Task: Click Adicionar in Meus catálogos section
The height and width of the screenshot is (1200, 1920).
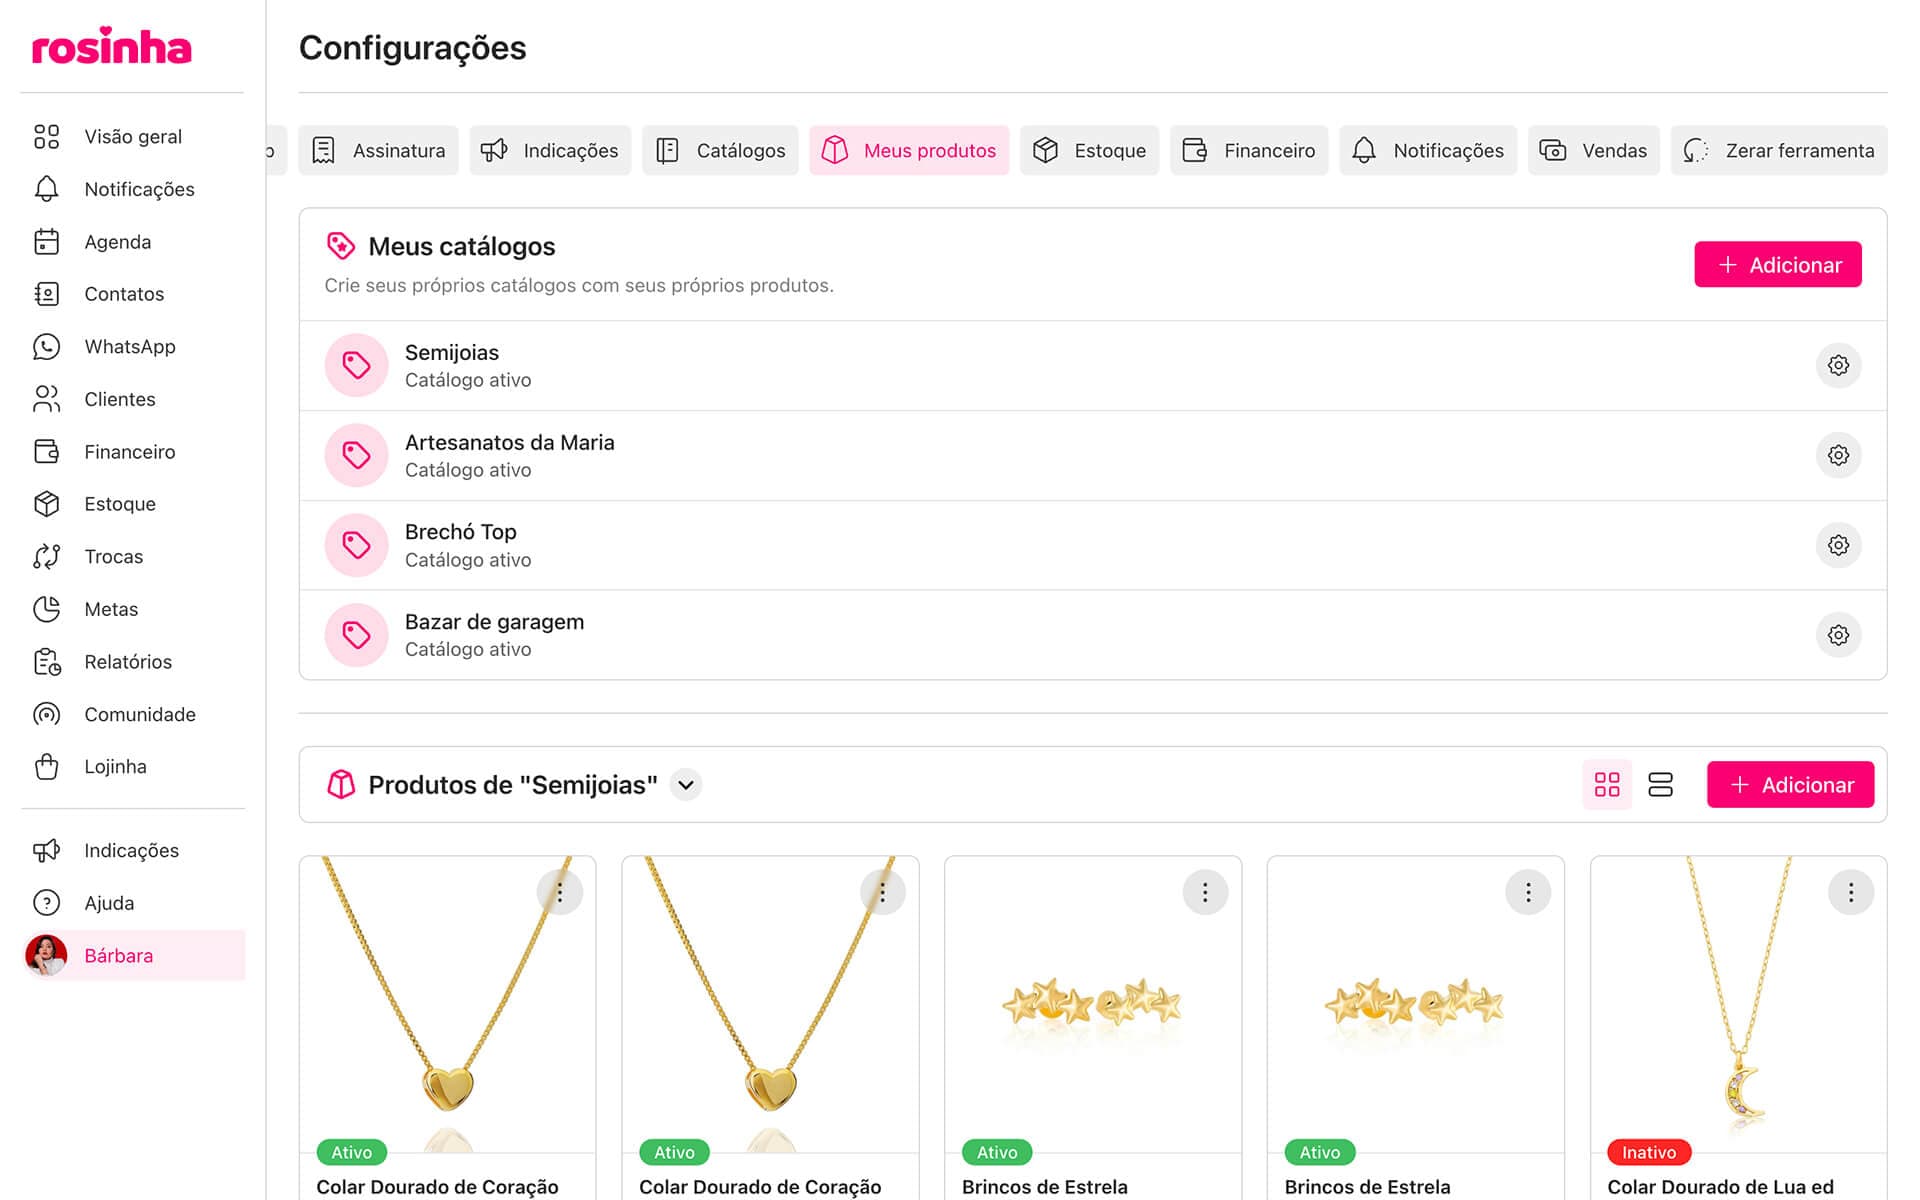Action: pyautogui.click(x=1777, y=264)
